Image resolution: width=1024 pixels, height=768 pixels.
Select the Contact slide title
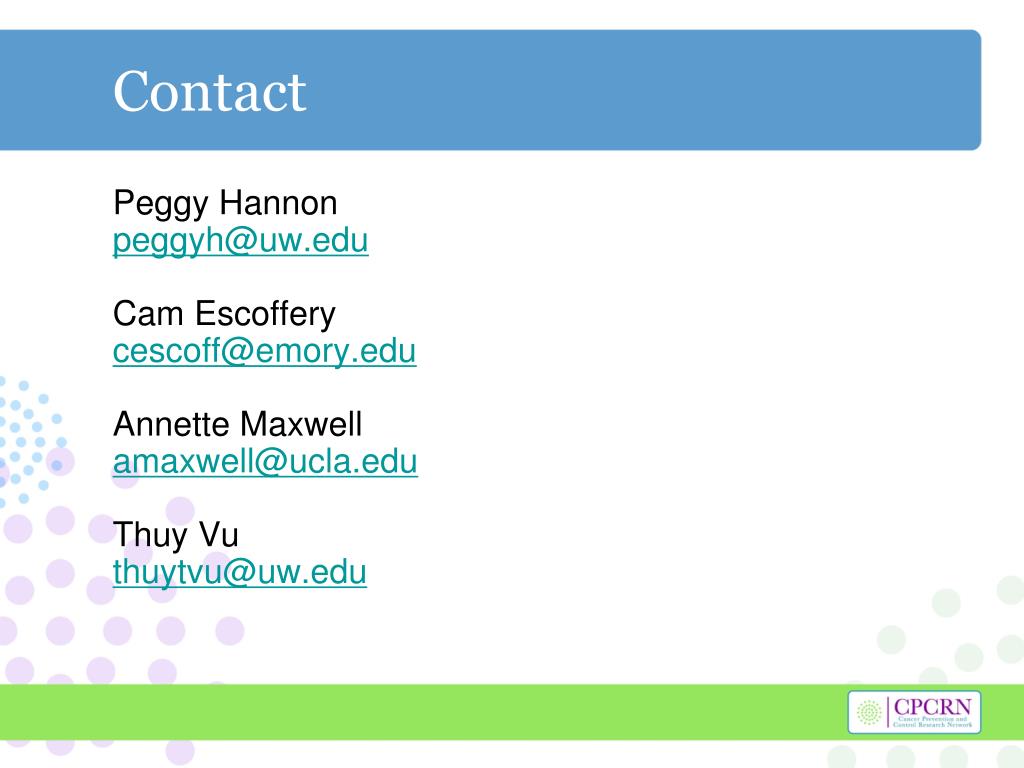tap(210, 91)
